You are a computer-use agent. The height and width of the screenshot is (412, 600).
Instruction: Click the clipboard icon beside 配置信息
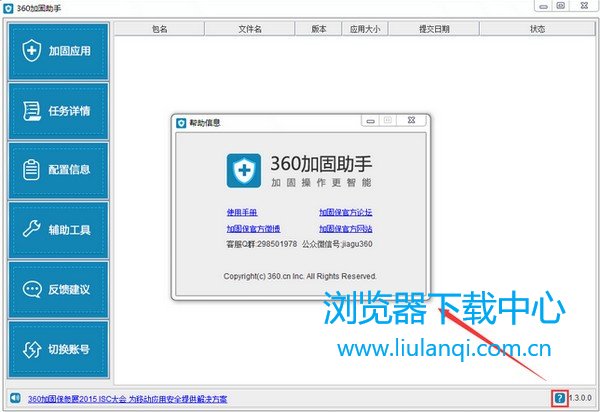31,170
